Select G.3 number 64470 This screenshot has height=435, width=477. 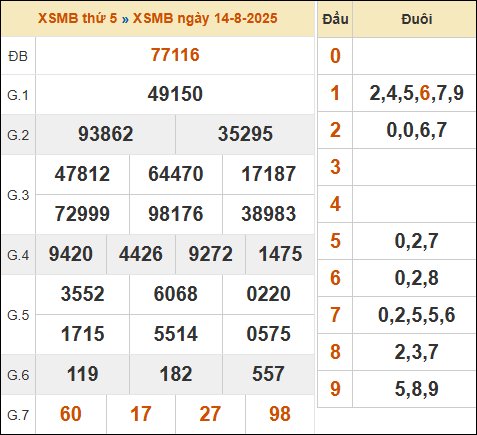pyautogui.click(x=176, y=174)
